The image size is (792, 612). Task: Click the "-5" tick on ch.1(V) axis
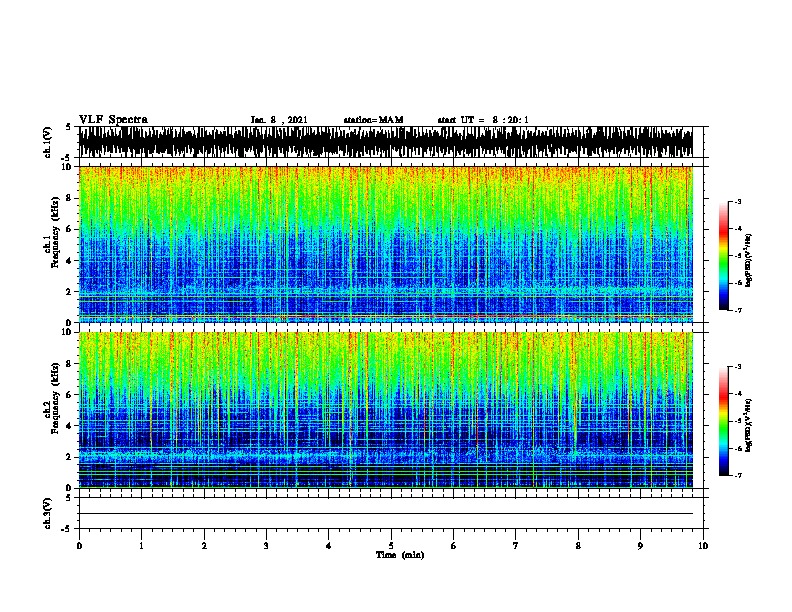click(67, 158)
